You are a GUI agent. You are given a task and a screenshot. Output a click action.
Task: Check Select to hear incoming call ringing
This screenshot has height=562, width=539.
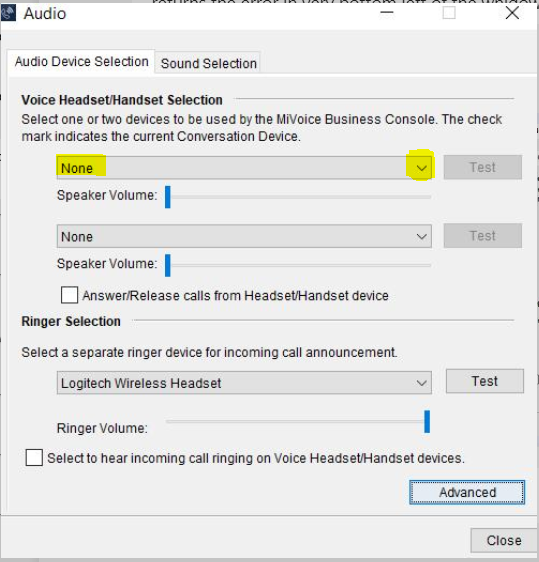click(x=34, y=458)
